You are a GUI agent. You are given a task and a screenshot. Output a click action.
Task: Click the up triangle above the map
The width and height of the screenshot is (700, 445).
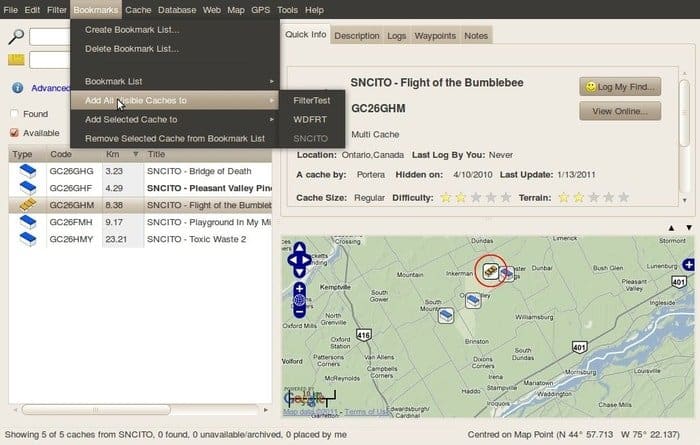click(671, 228)
